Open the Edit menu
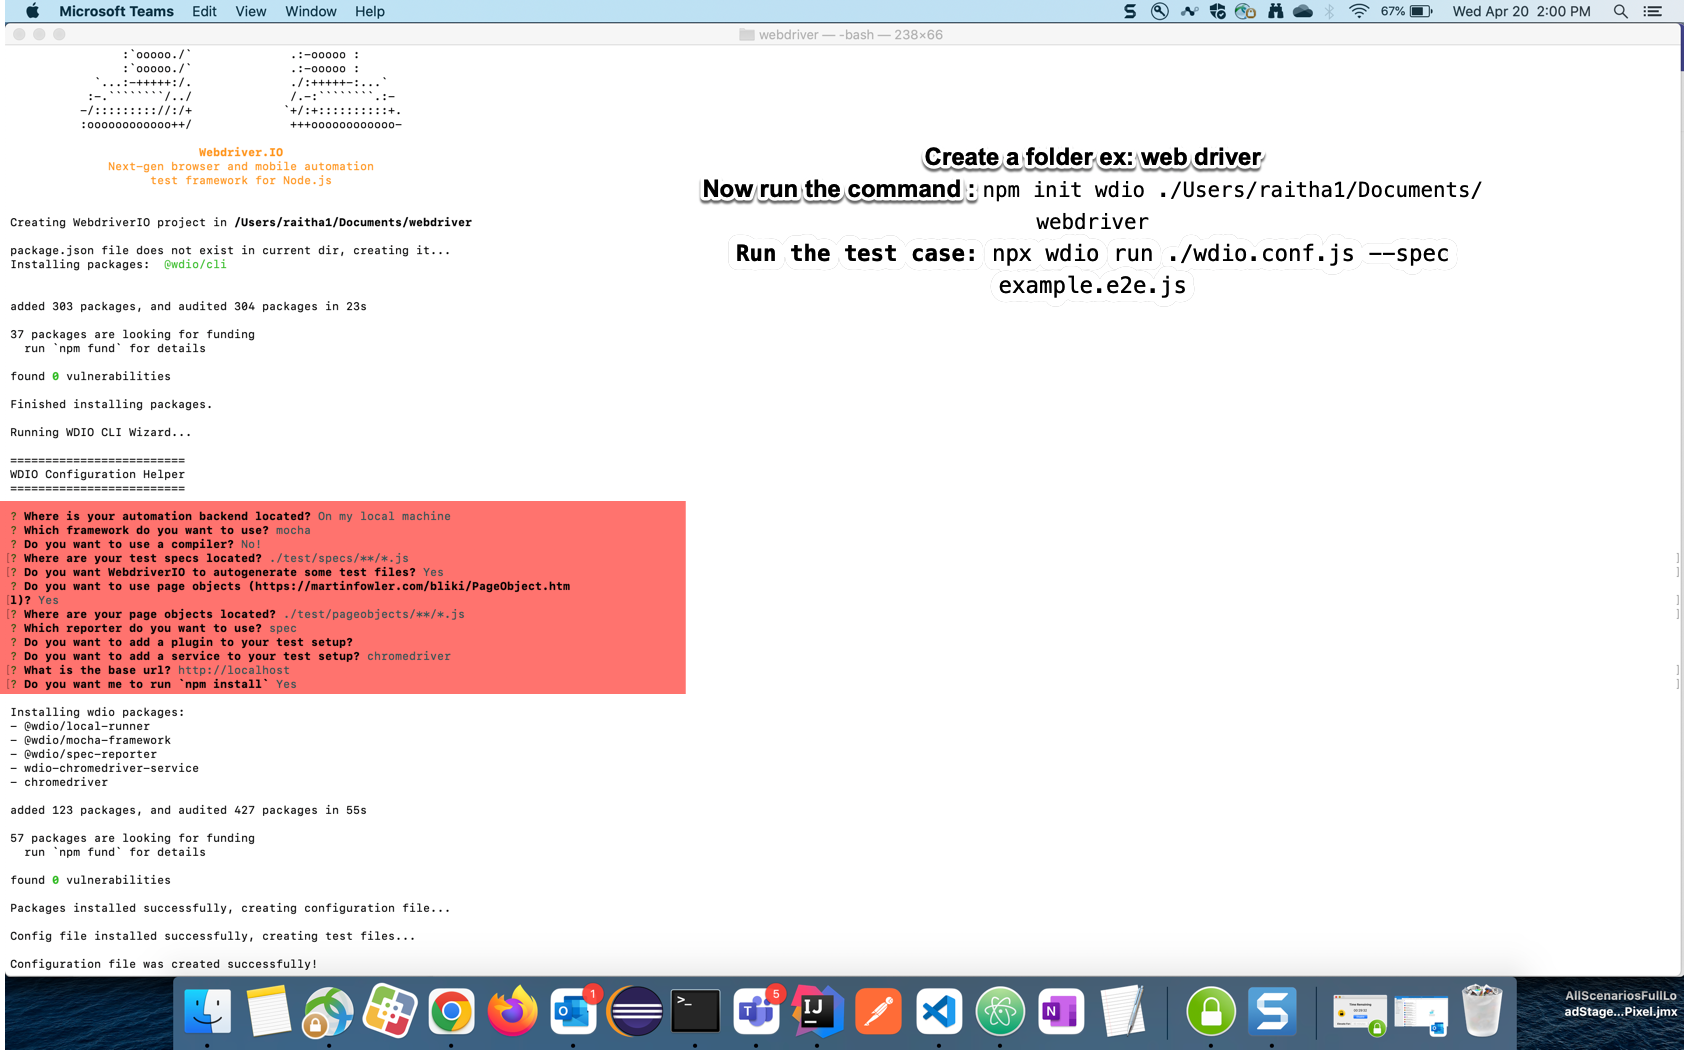1684x1050 pixels. tap(204, 11)
